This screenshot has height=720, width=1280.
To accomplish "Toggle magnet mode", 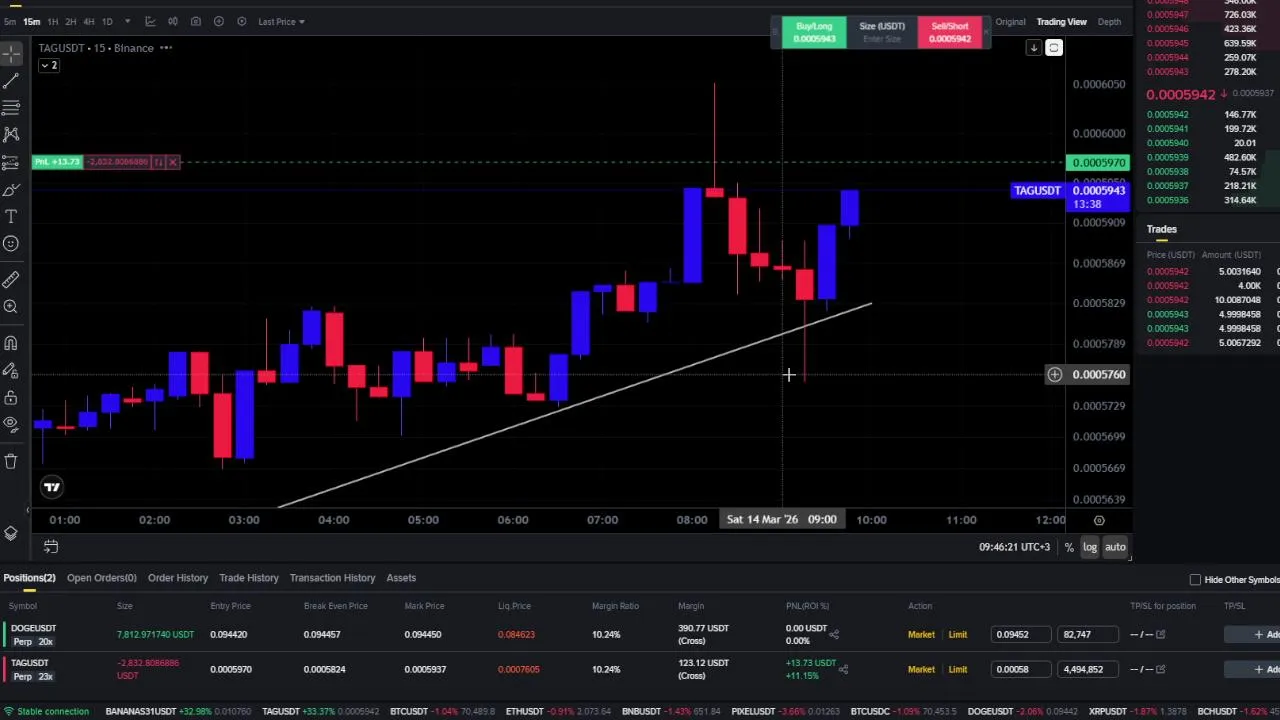I will pyautogui.click(x=11, y=343).
